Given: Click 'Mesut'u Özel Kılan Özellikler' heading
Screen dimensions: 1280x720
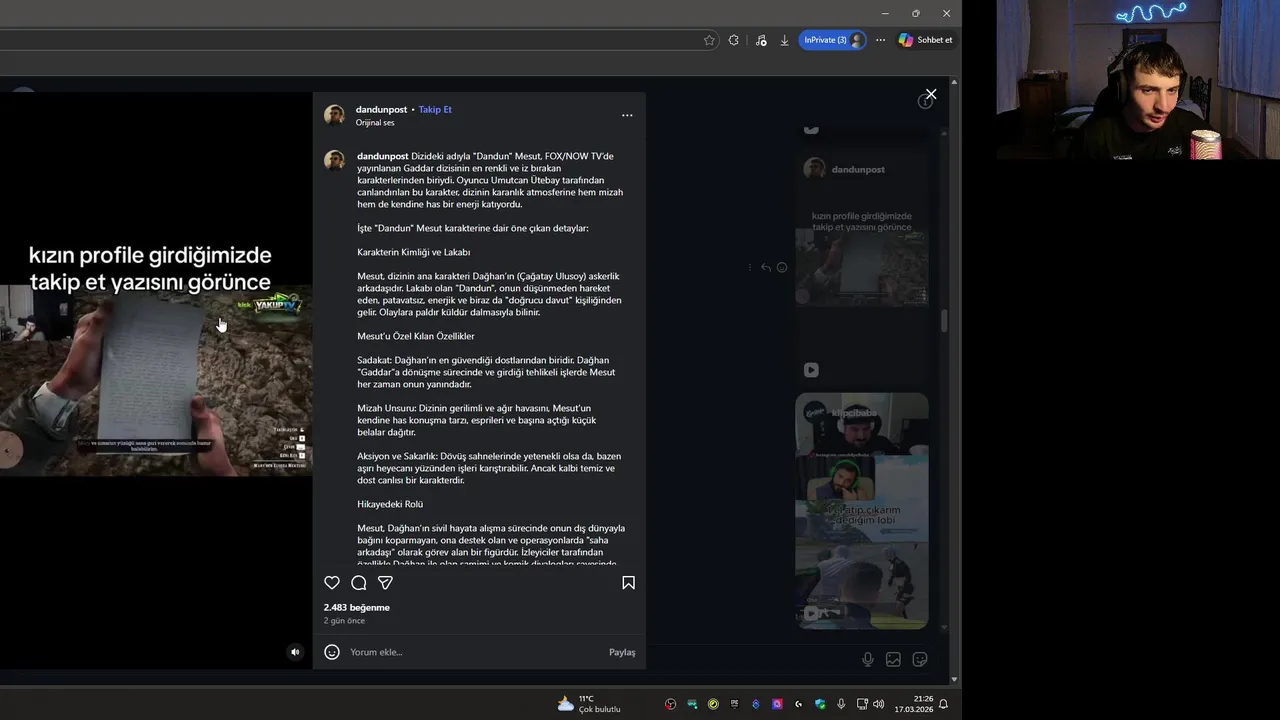Looking at the screenshot, I should [x=416, y=336].
